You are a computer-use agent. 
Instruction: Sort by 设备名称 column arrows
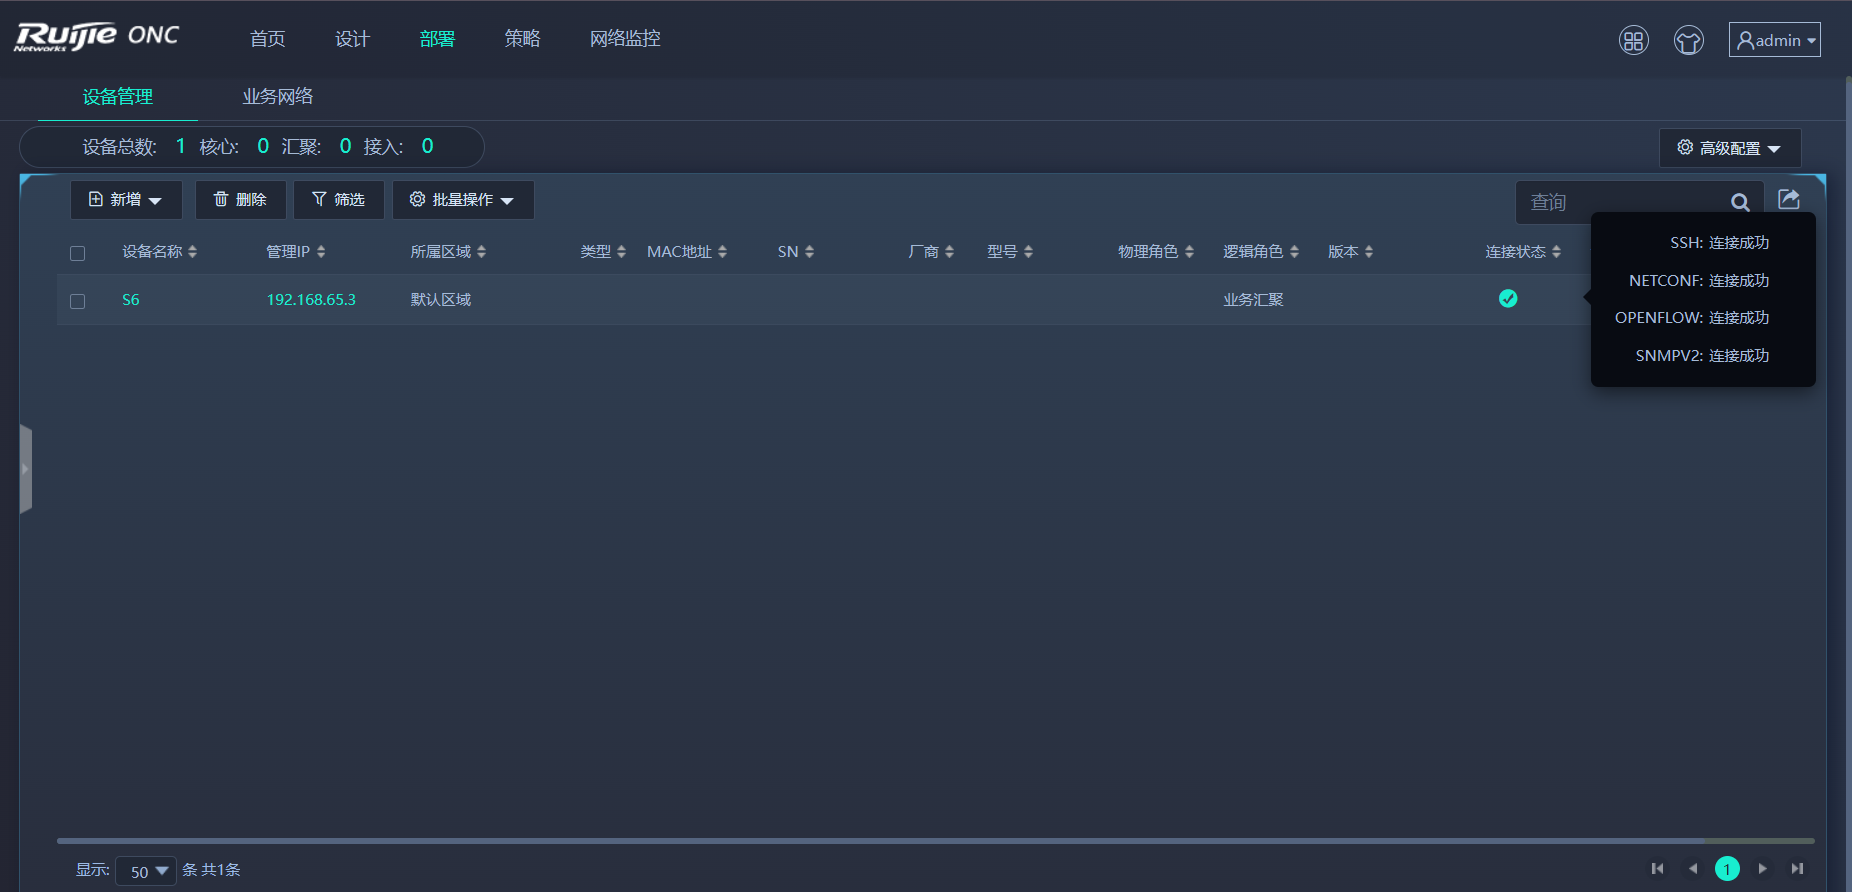tap(192, 252)
